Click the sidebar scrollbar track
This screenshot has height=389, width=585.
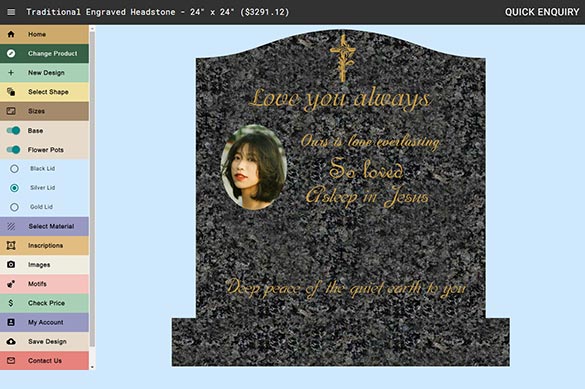pyautogui.click(x=92, y=198)
